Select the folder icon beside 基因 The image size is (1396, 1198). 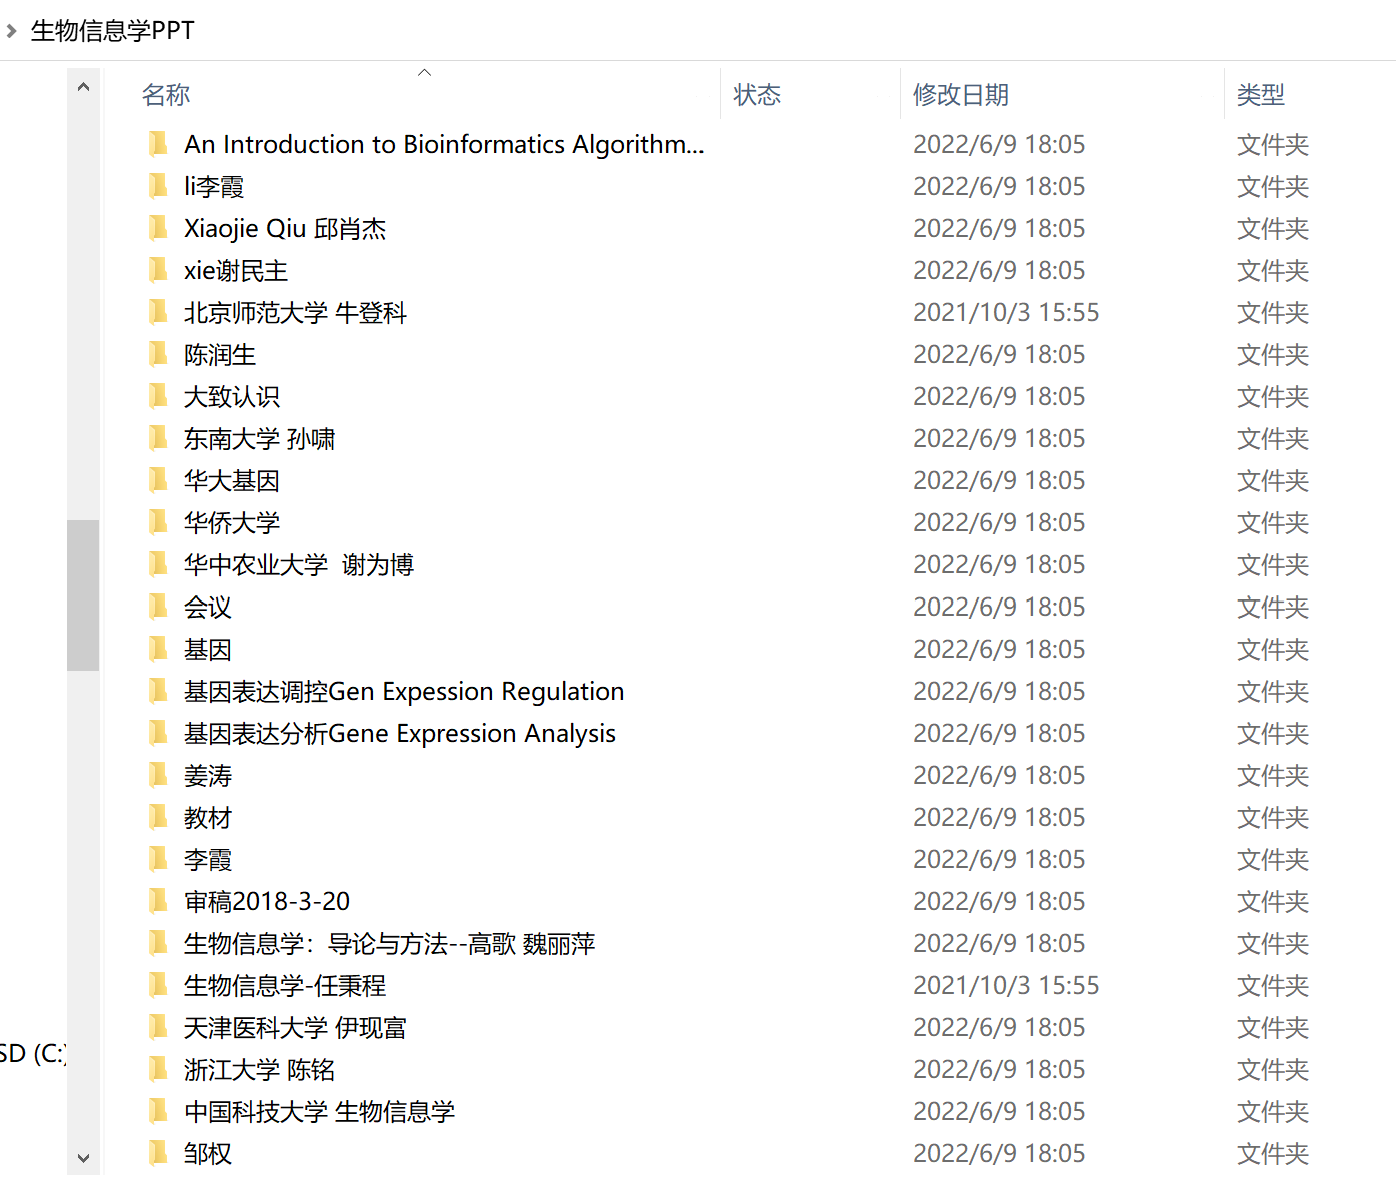[158, 649]
